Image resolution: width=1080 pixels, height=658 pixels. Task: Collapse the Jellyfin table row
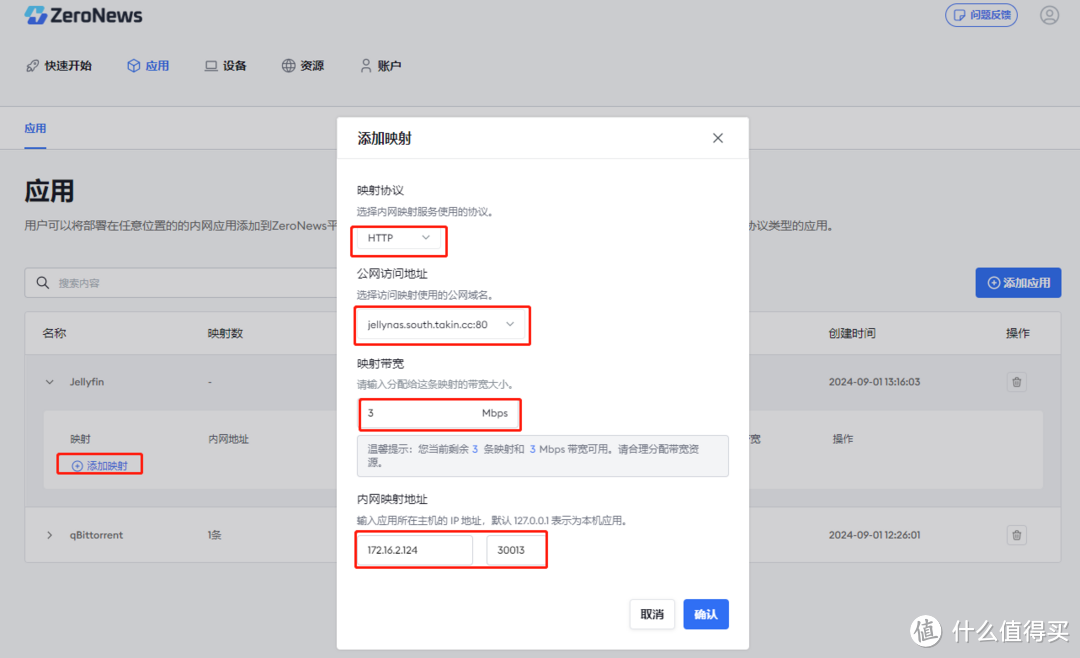tap(49, 381)
